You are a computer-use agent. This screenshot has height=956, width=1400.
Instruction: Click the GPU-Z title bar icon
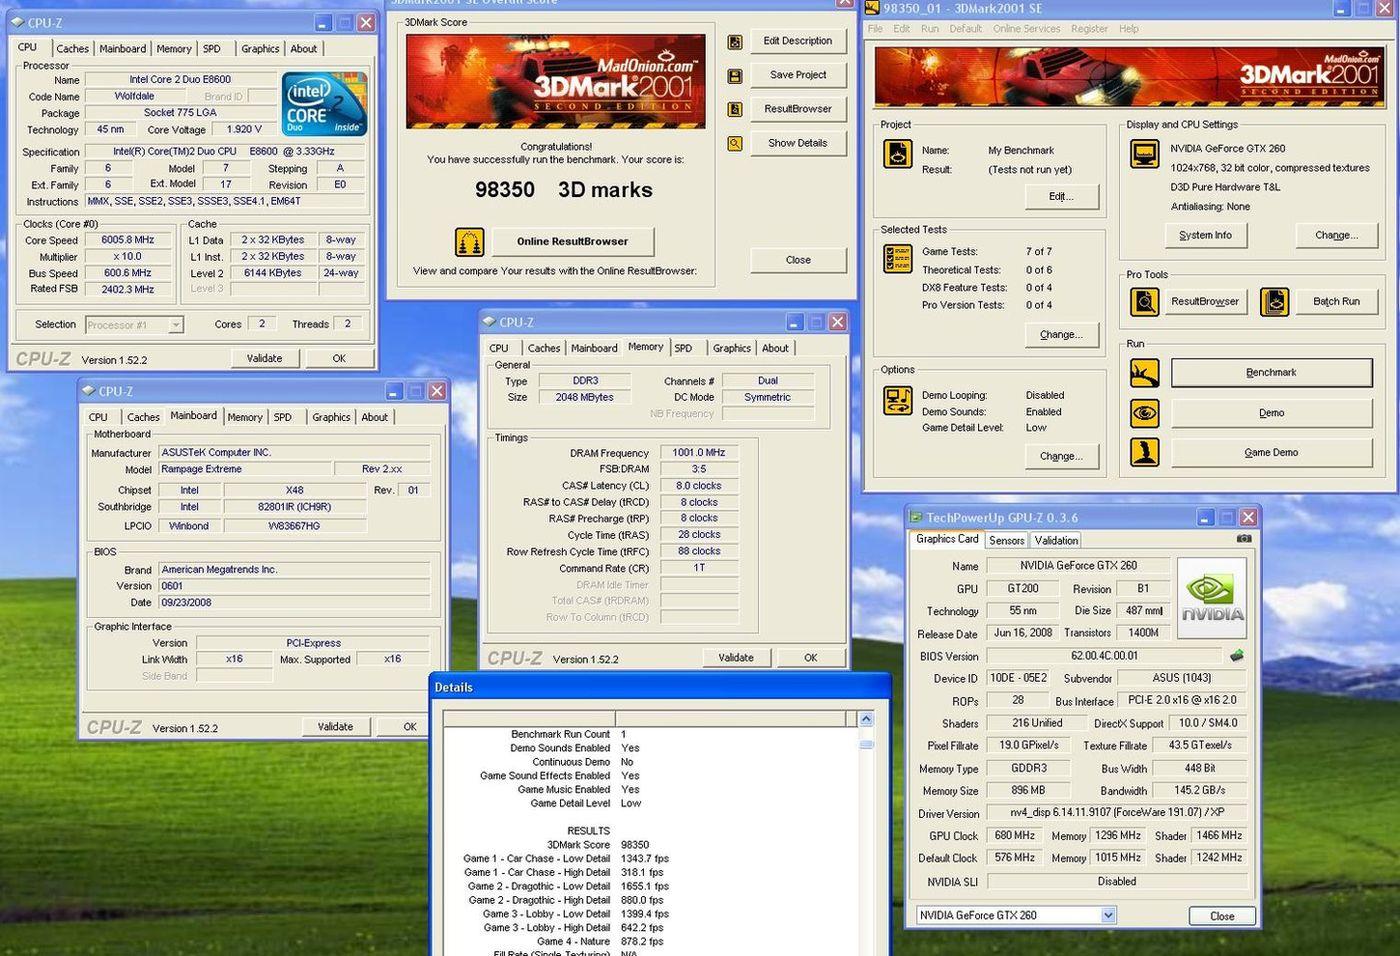tap(915, 518)
